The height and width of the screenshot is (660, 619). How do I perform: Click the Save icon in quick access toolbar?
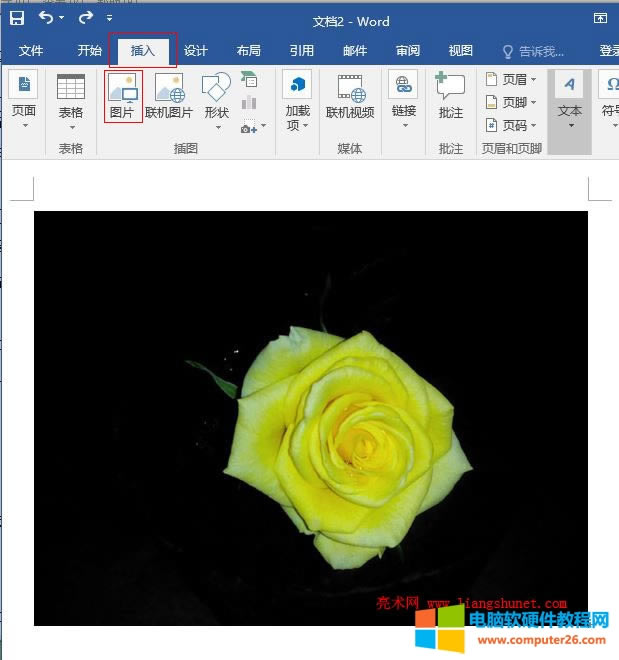point(17,18)
